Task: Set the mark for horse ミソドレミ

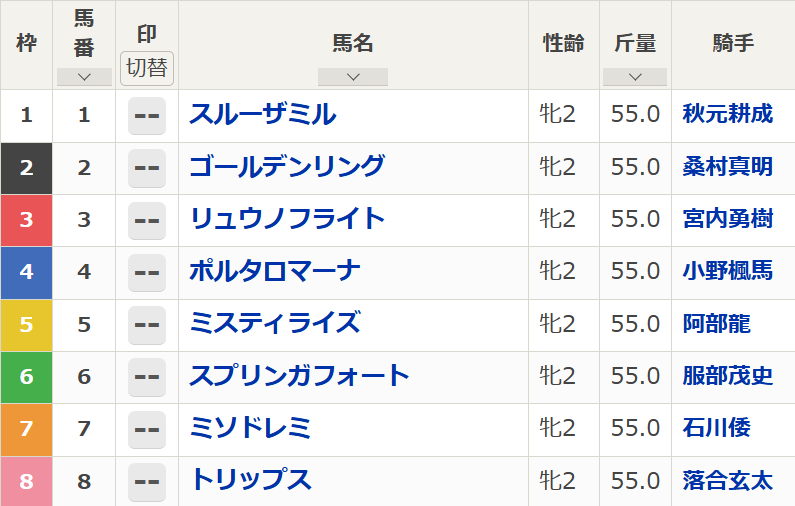Action: tap(147, 429)
